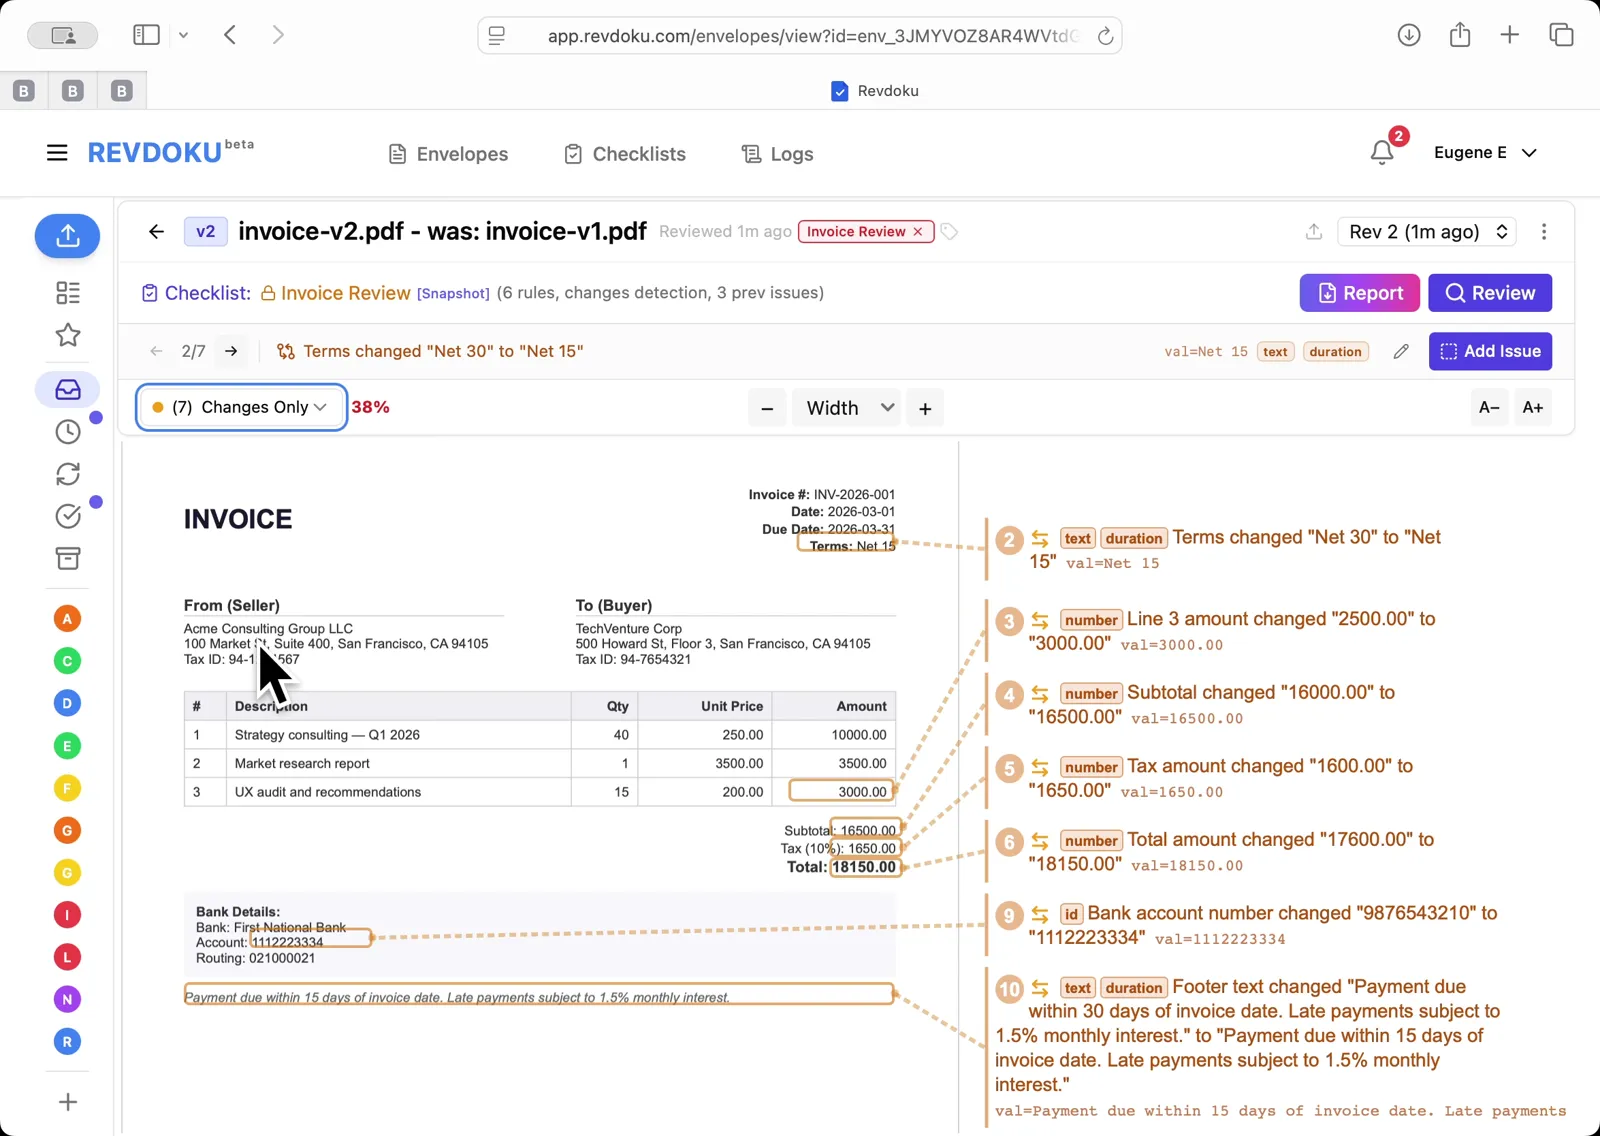Click the pencil edit icon near Add Issue
This screenshot has height=1136, width=1600.
[x=1400, y=351]
